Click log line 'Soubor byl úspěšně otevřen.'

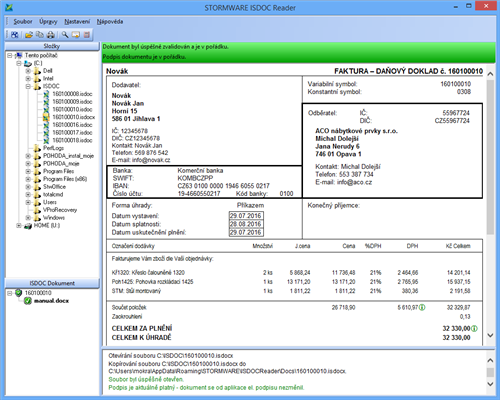coord(146,379)
